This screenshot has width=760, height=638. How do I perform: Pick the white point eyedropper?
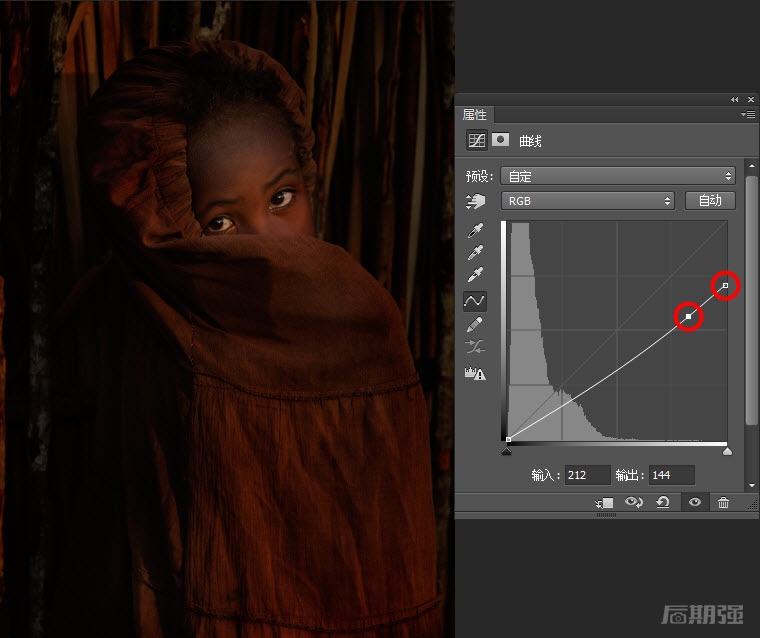475,274
